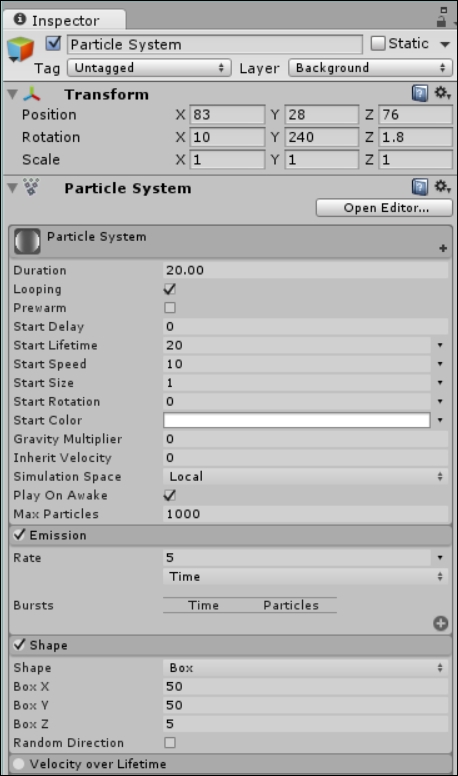Click the Particle System help book icon
The height and width of the screenshot is (776, 458).
419,187
